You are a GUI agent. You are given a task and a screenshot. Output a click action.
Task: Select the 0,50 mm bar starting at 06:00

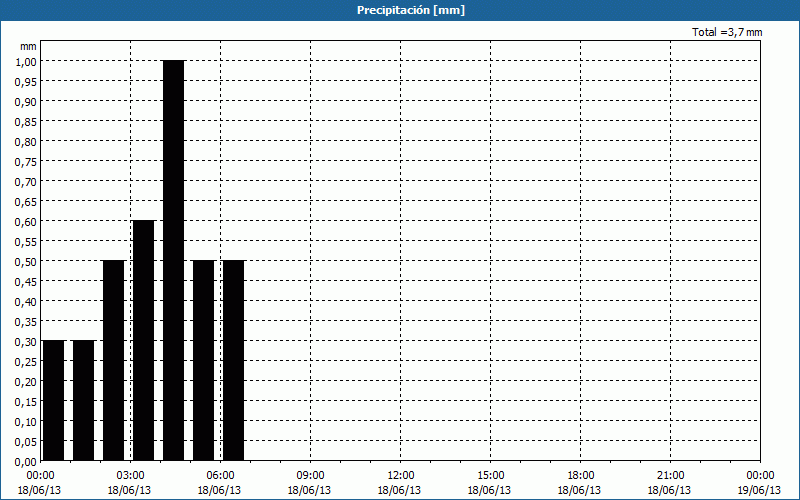point(234,361)
